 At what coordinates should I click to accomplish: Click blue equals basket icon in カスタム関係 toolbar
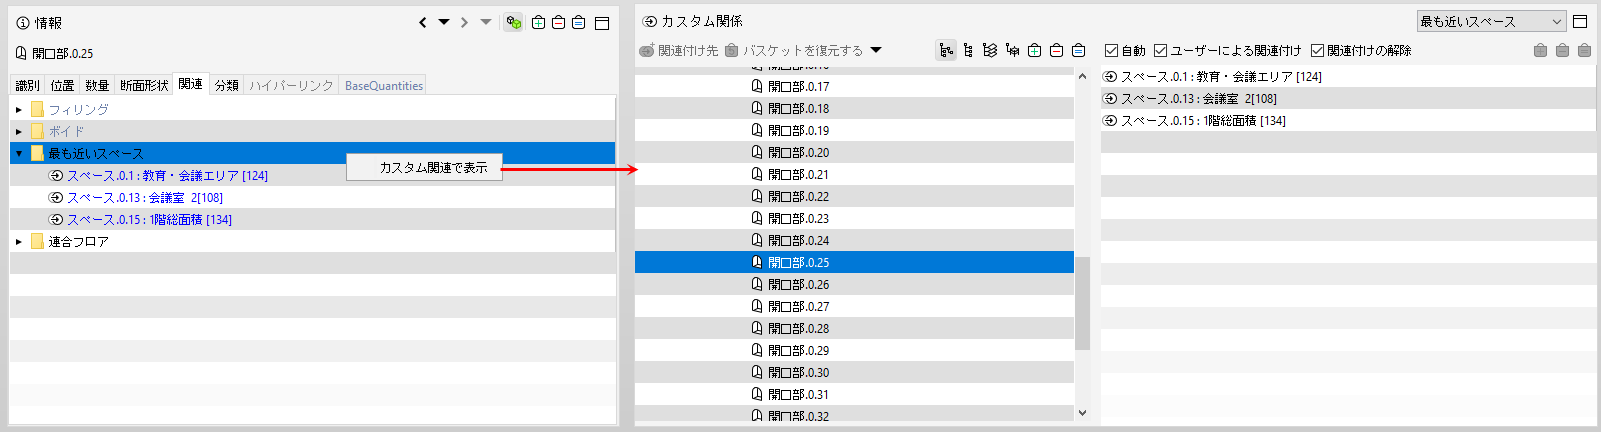click(1079, 50)
